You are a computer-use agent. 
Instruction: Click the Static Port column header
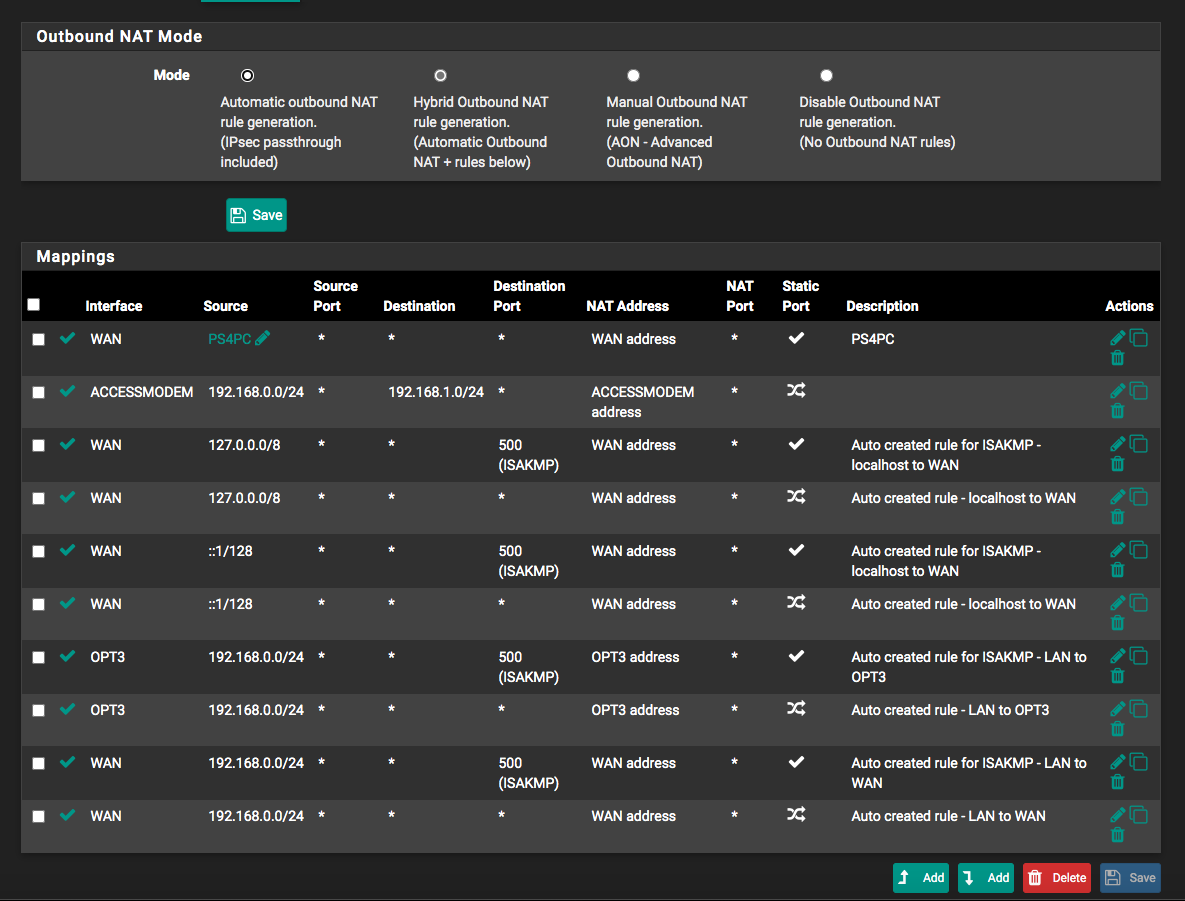(x=800, y=296)
